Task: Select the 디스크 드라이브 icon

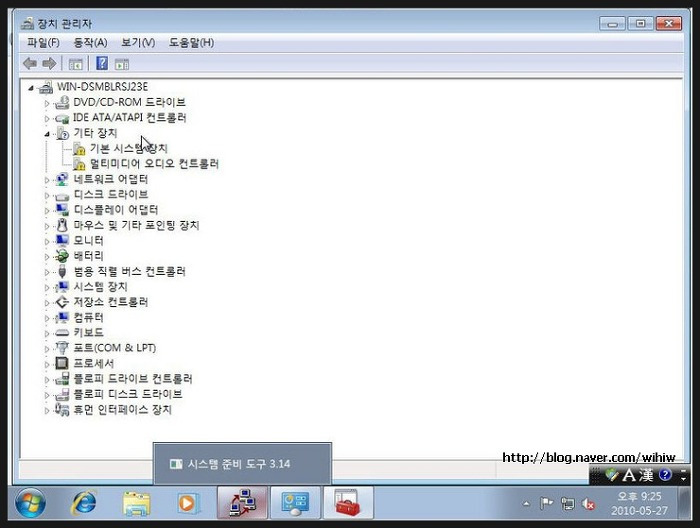Action: point(62,195)
